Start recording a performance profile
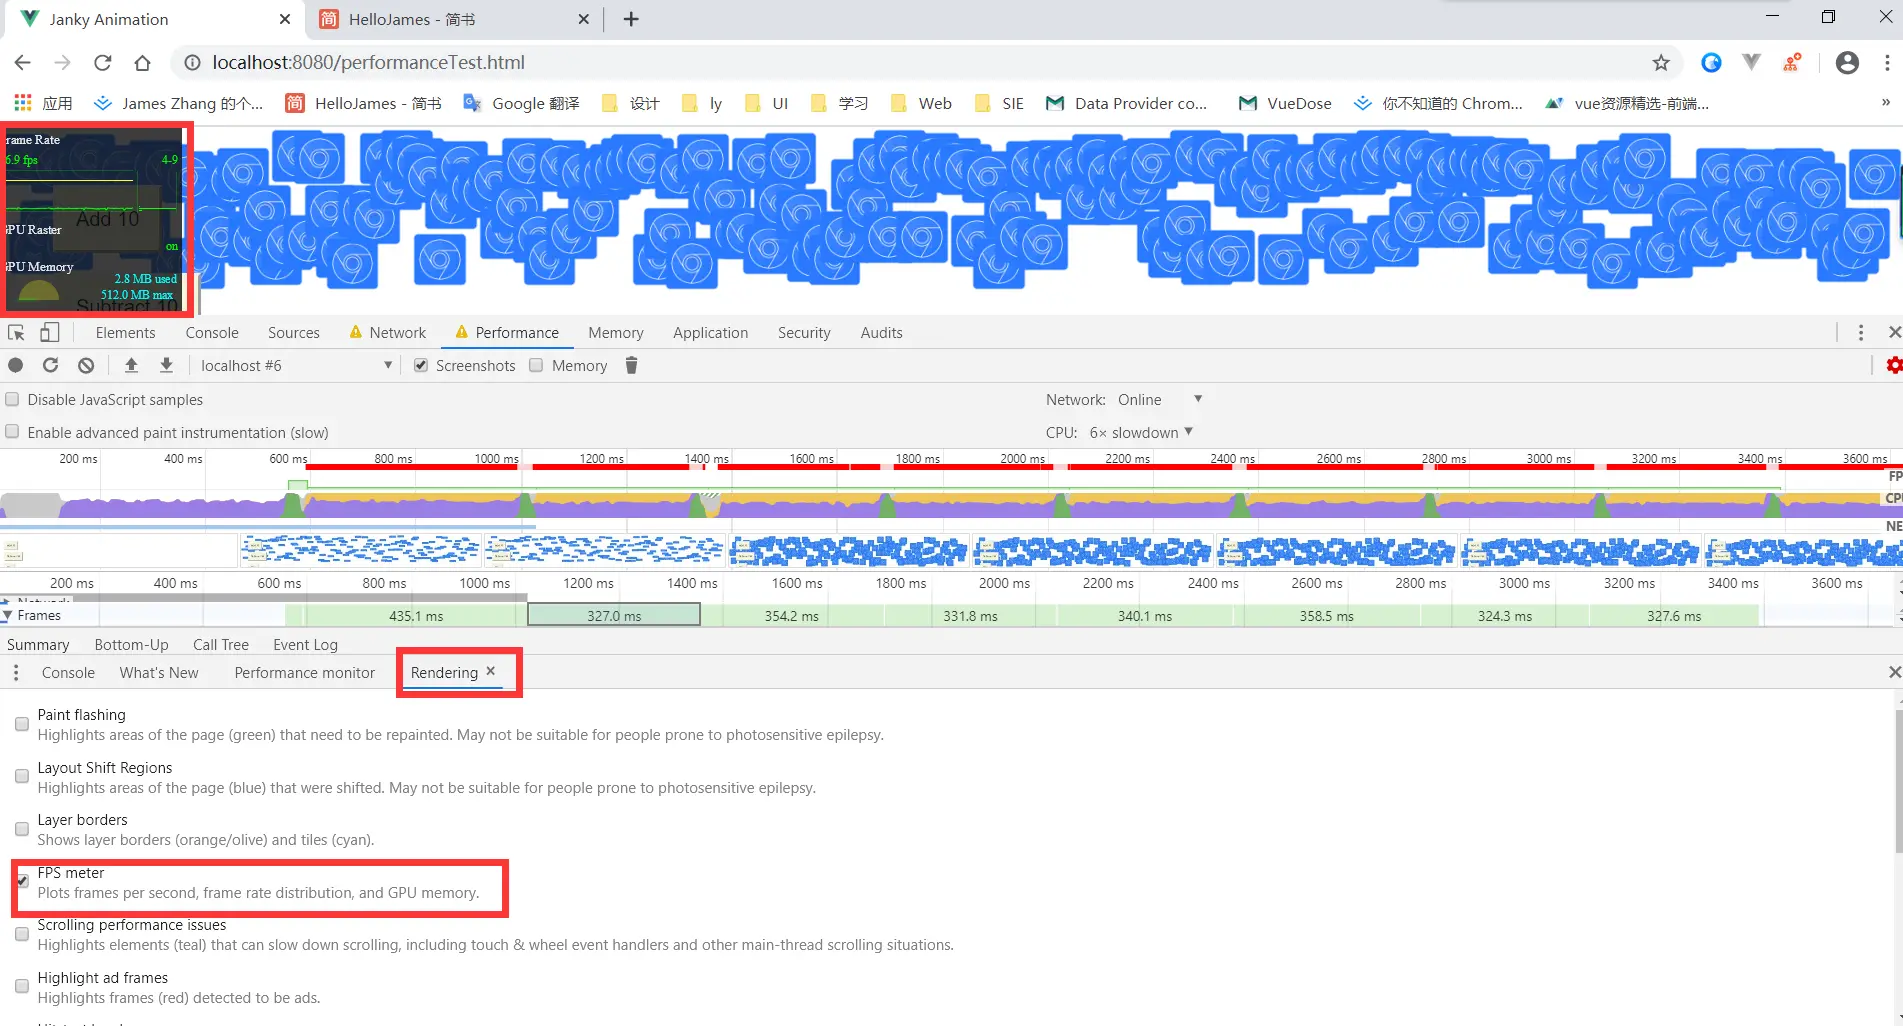Viewport: 1903px width, 1026px height. (x=16, y=366)
